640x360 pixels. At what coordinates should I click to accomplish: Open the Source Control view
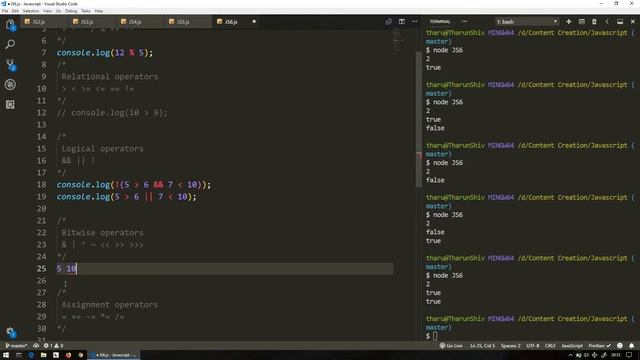10,64
